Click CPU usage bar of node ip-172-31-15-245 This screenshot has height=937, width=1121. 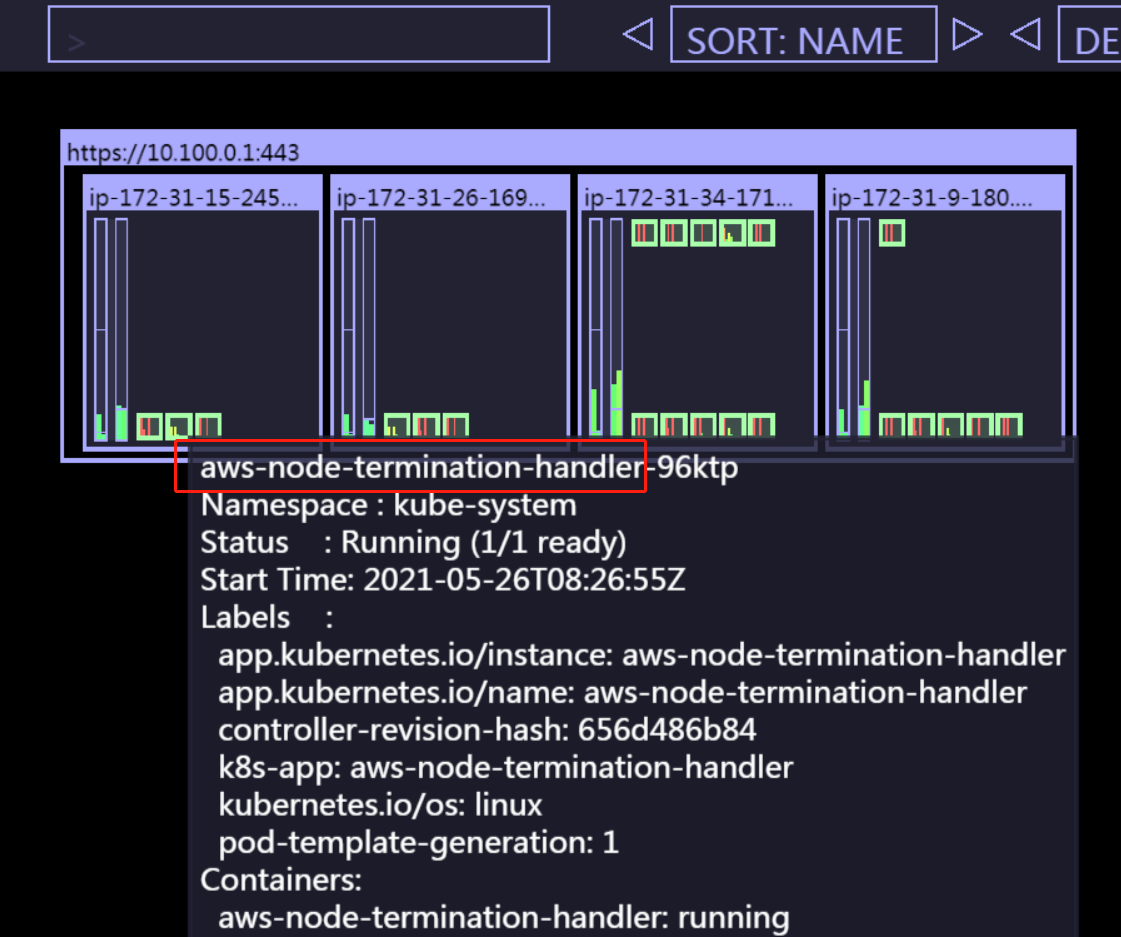tap(101, 329)
